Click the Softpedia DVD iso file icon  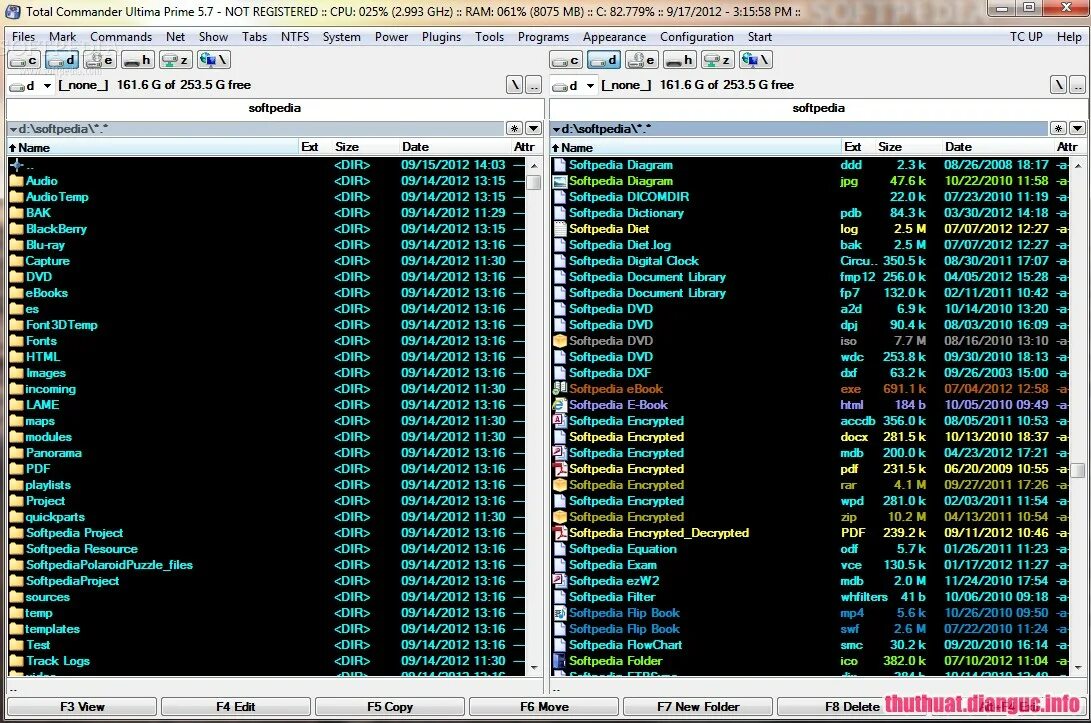click(559, 341)
